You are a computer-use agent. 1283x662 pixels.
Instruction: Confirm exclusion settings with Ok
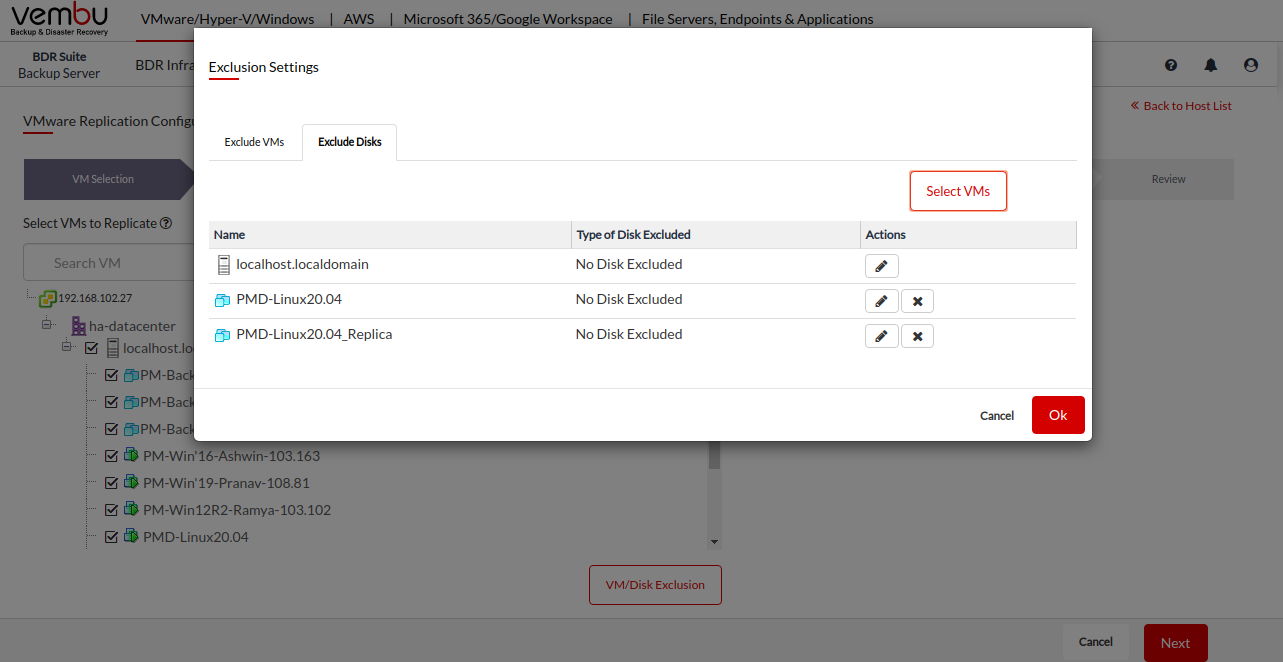click(x=1057, y=415)
